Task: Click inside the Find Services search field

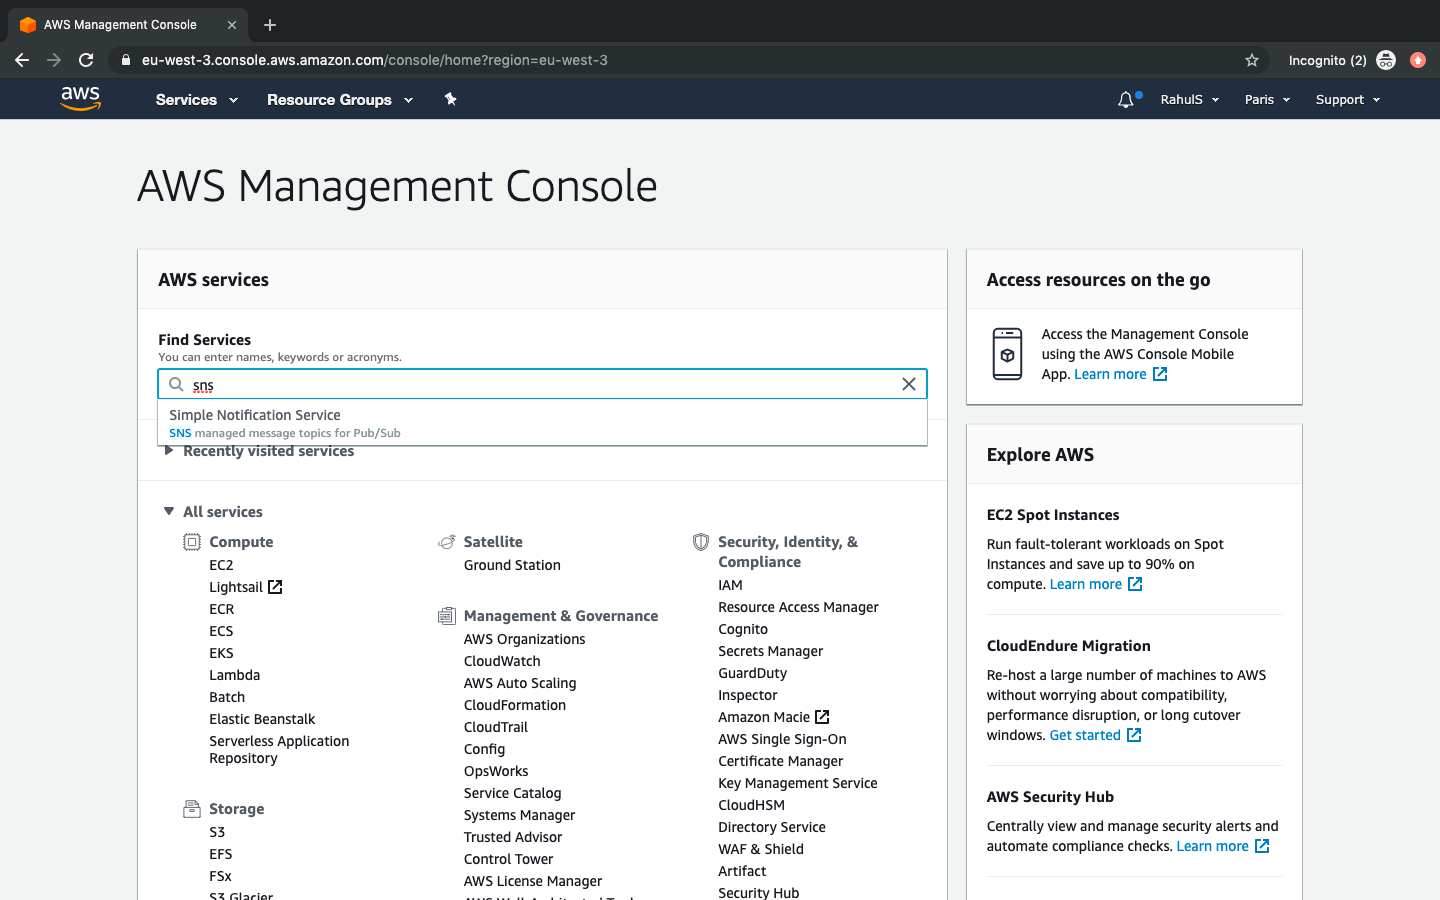Action: click(540, 384)
